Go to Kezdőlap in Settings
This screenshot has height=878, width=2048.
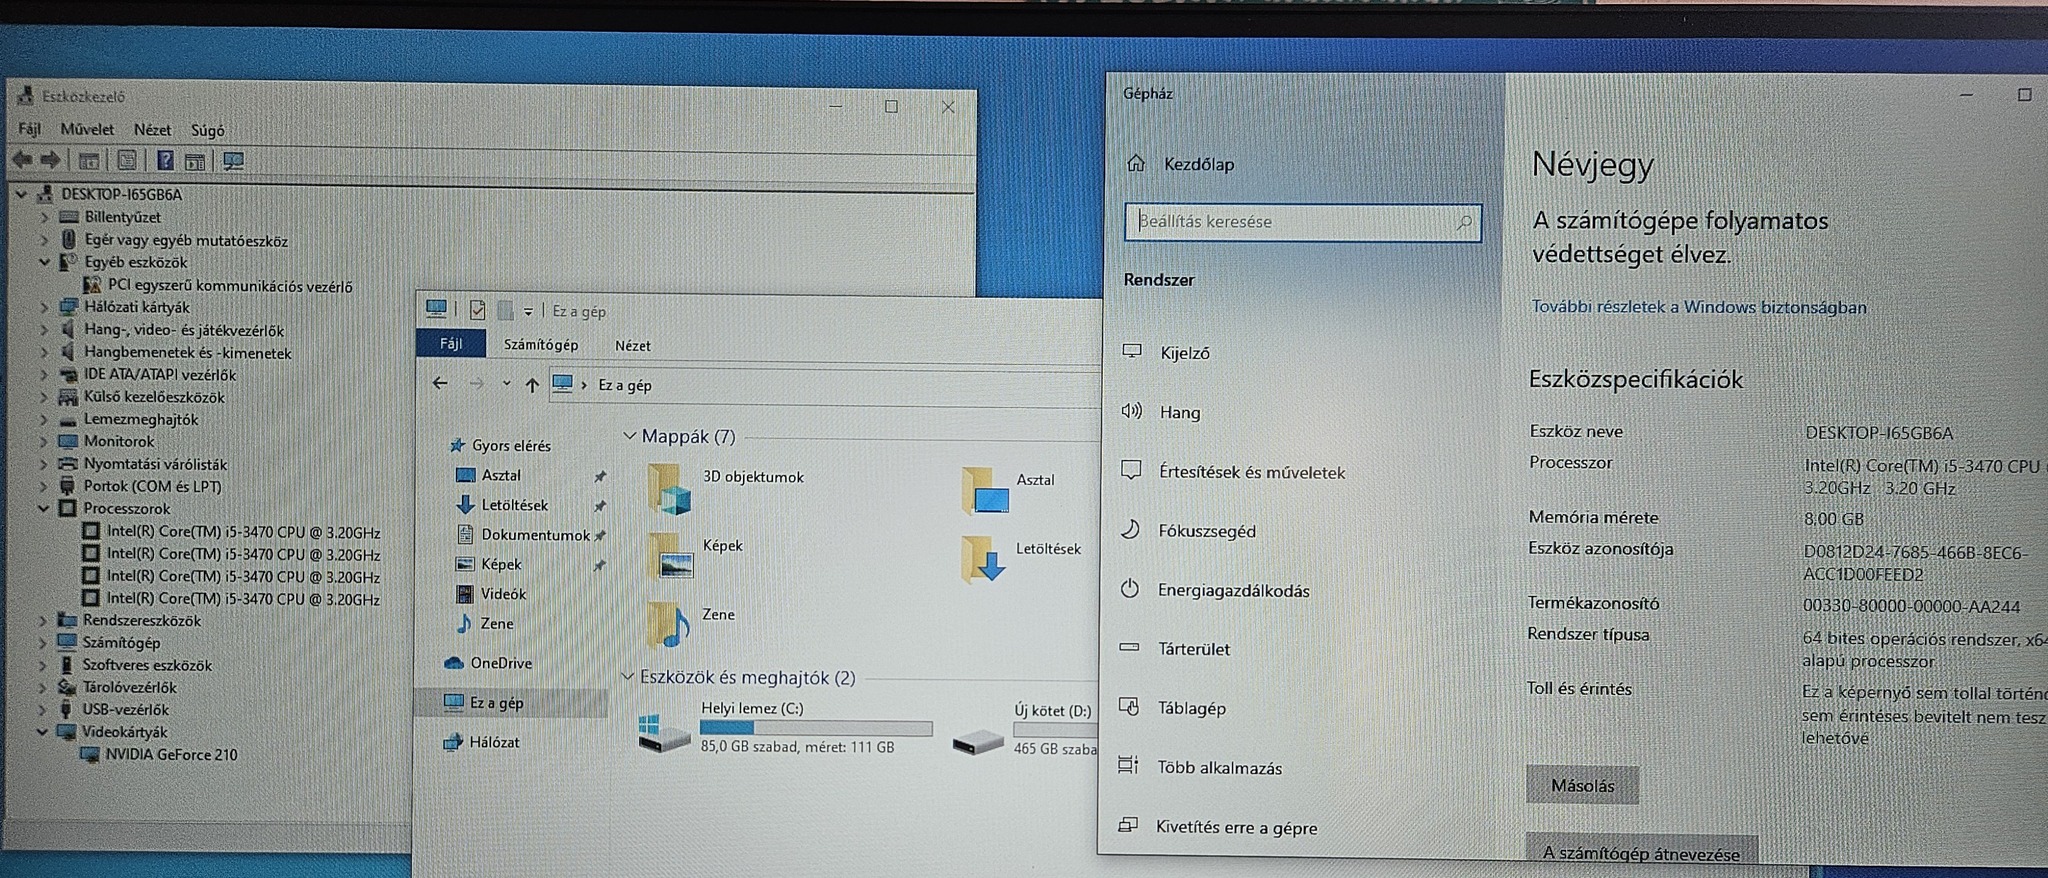1198,164
